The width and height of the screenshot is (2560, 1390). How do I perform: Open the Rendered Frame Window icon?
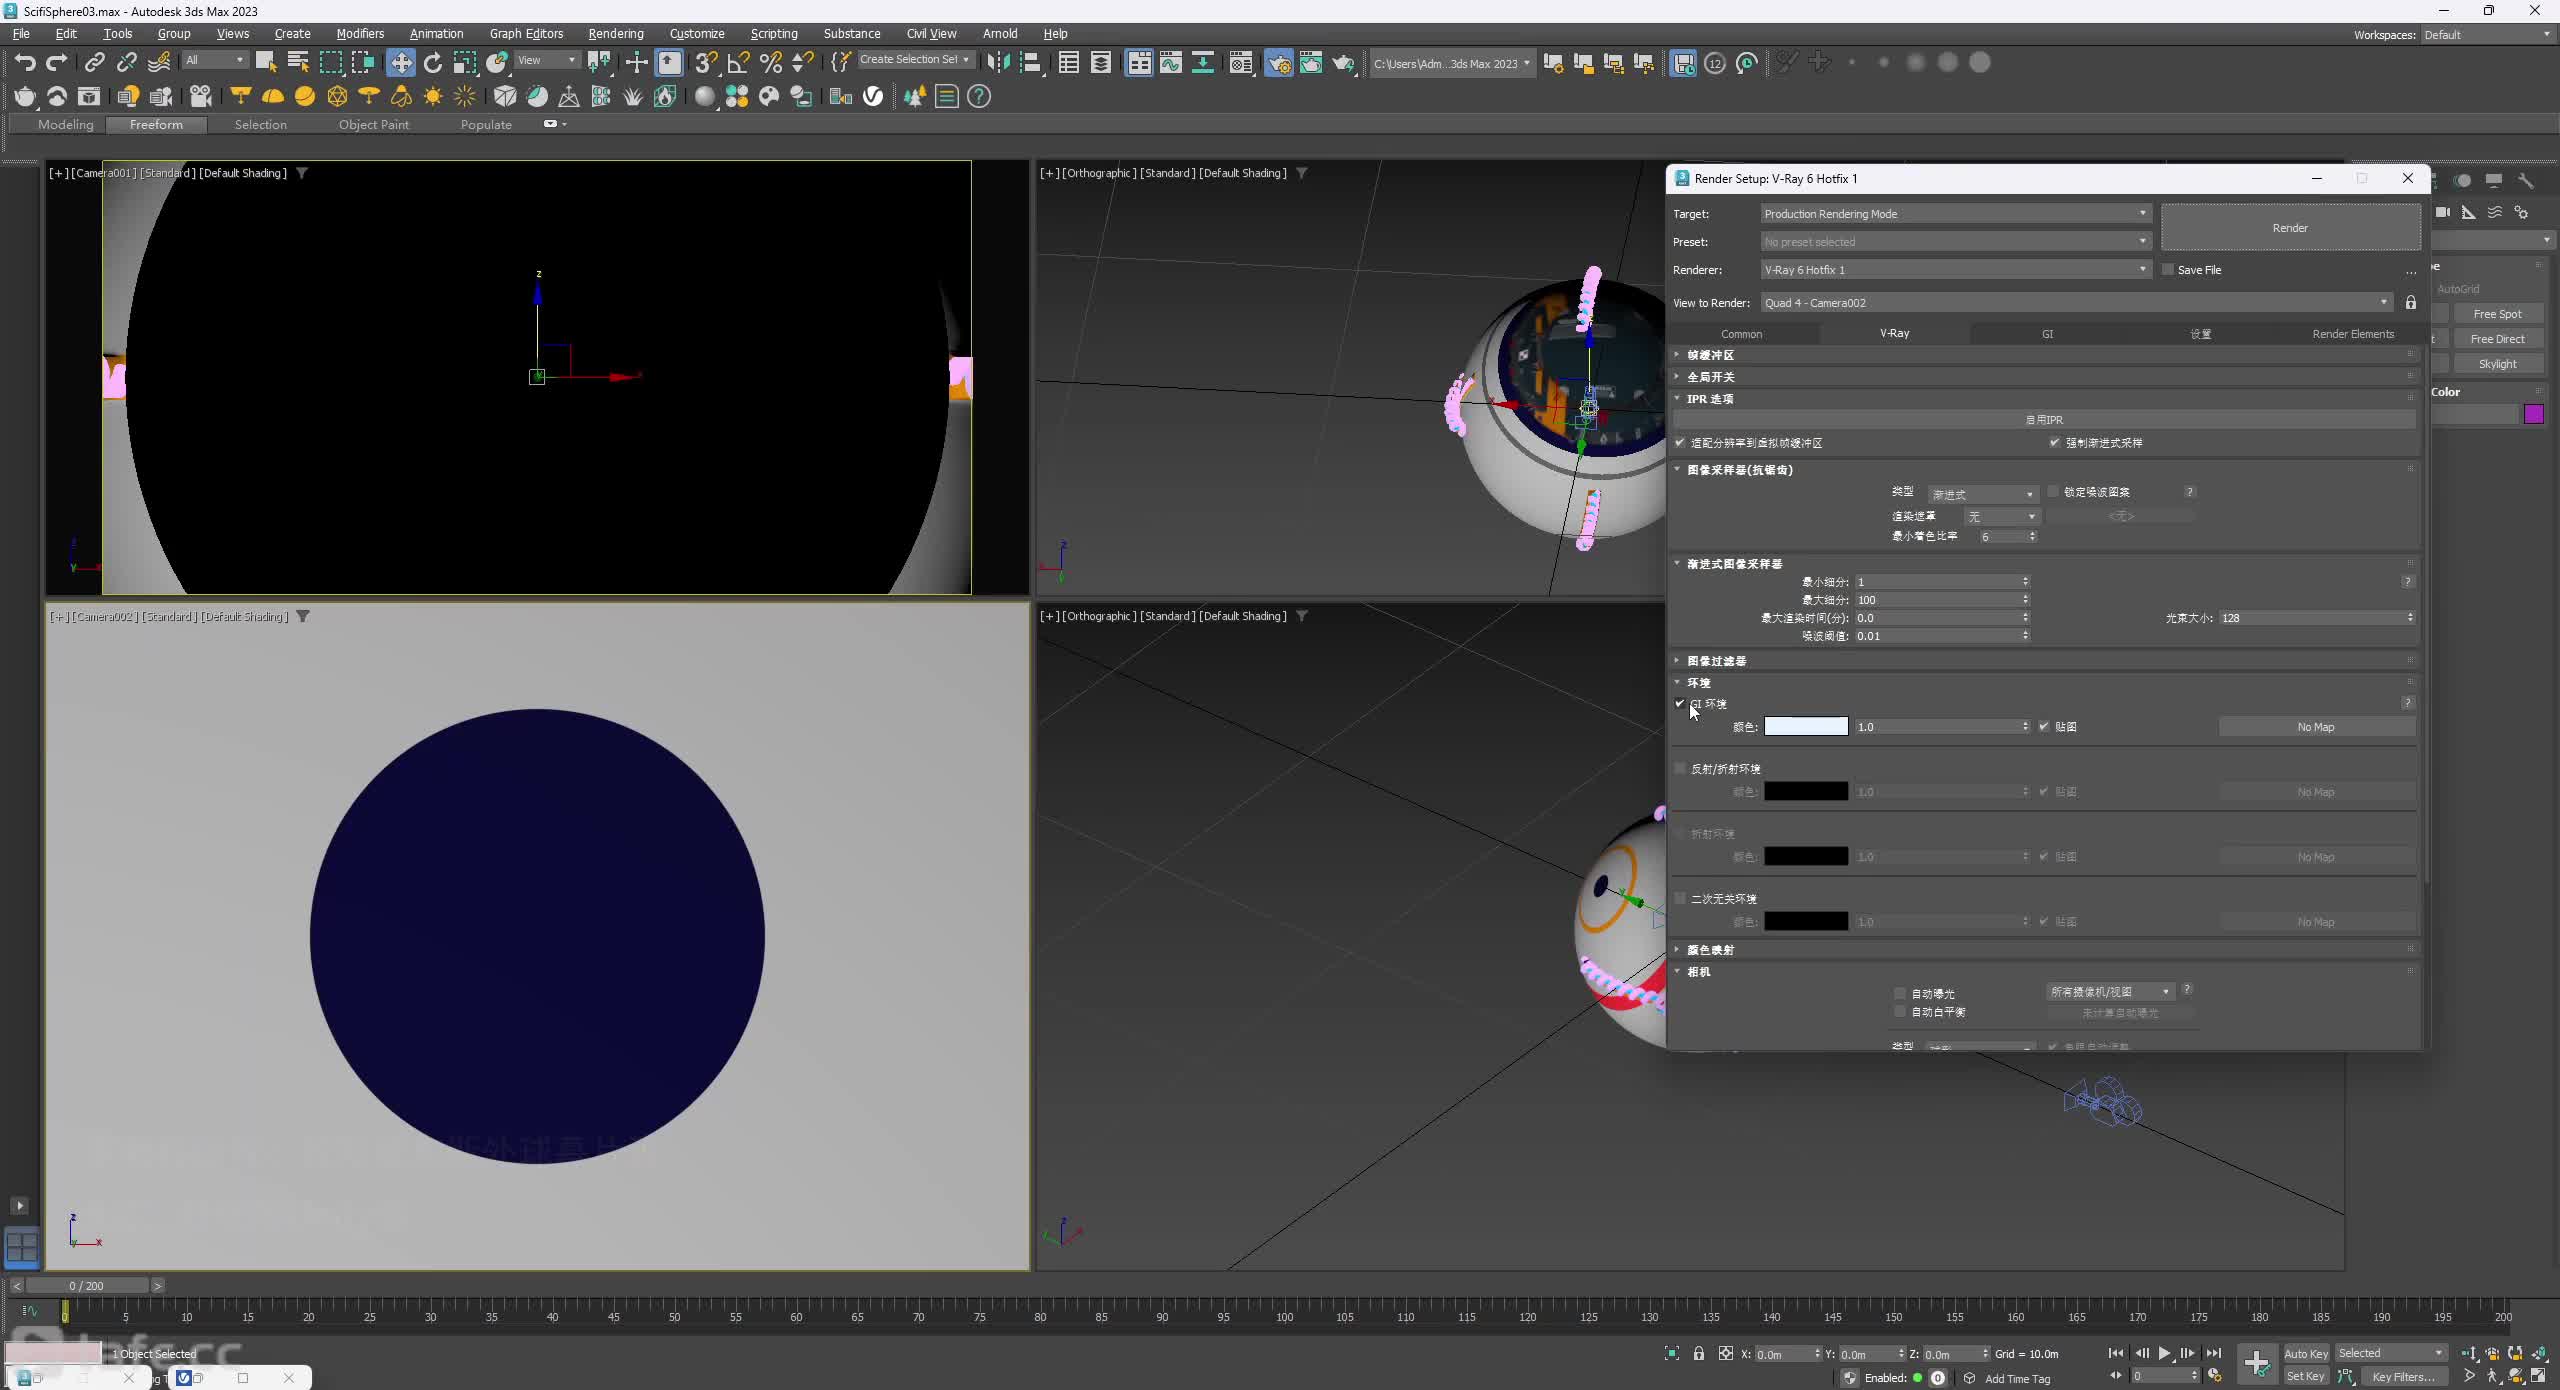pos(1311,63)
